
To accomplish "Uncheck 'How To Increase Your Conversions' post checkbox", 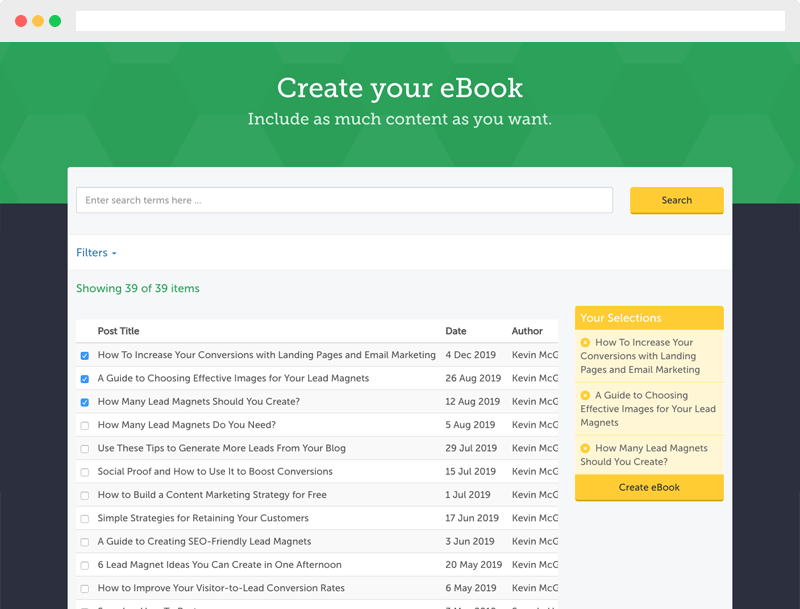I will (x=85, y=356).
